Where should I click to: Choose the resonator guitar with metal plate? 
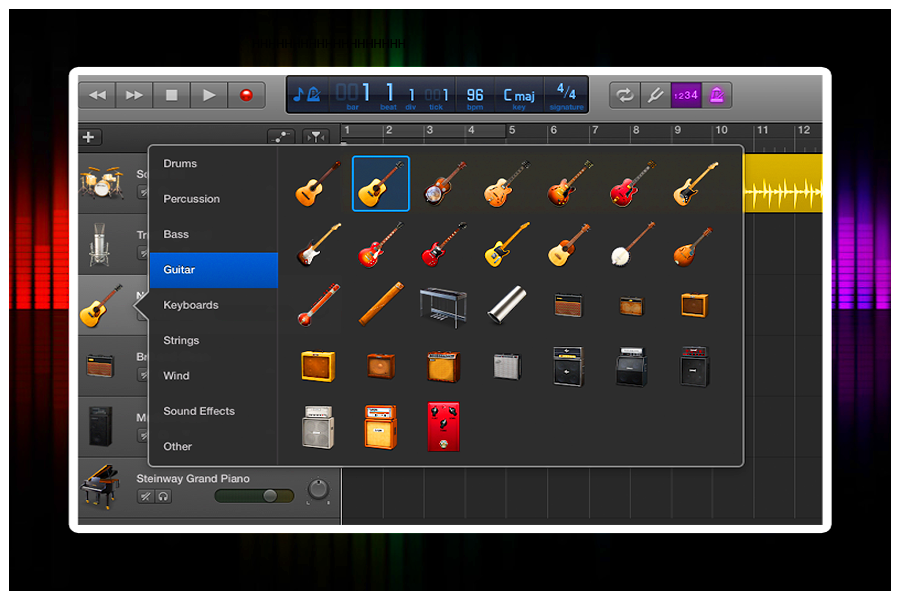pyautogui.click(x=444, y=184)
